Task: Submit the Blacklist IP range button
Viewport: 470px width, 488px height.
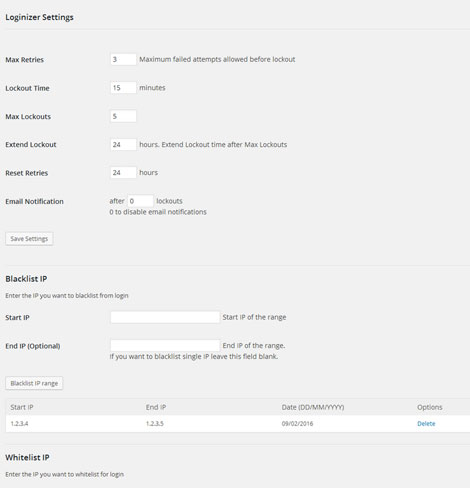Action: coord(34,383)
